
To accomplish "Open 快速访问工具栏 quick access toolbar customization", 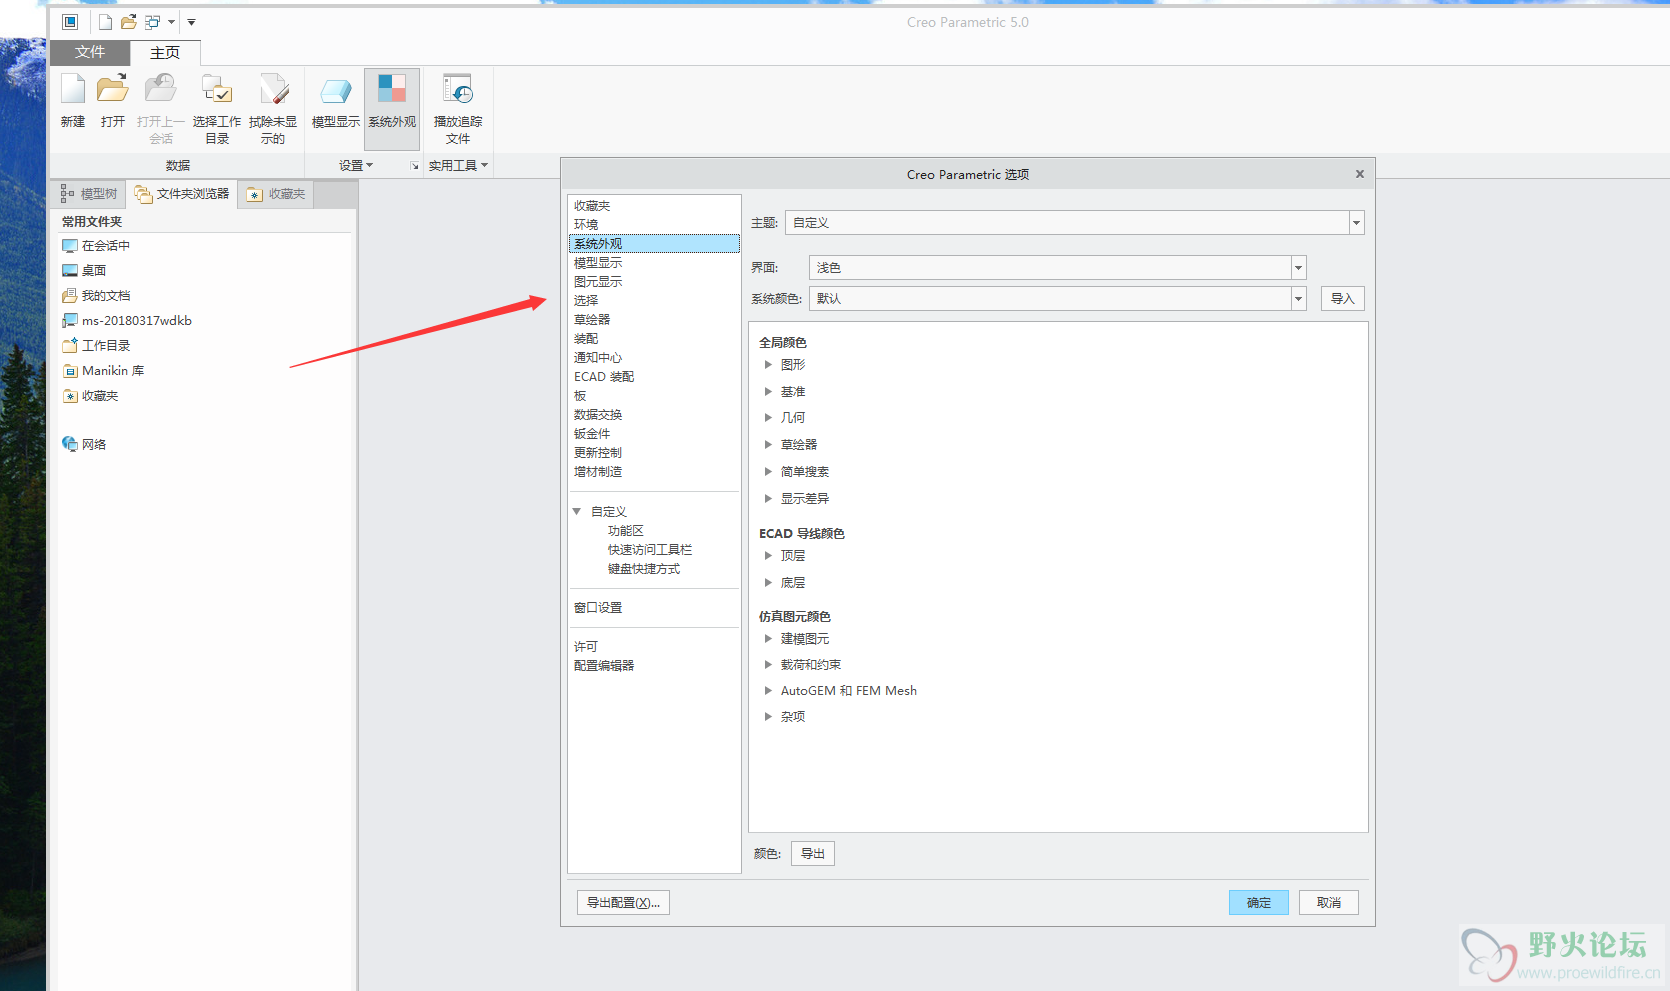I will pyautogui.click(x=650, y=550).
